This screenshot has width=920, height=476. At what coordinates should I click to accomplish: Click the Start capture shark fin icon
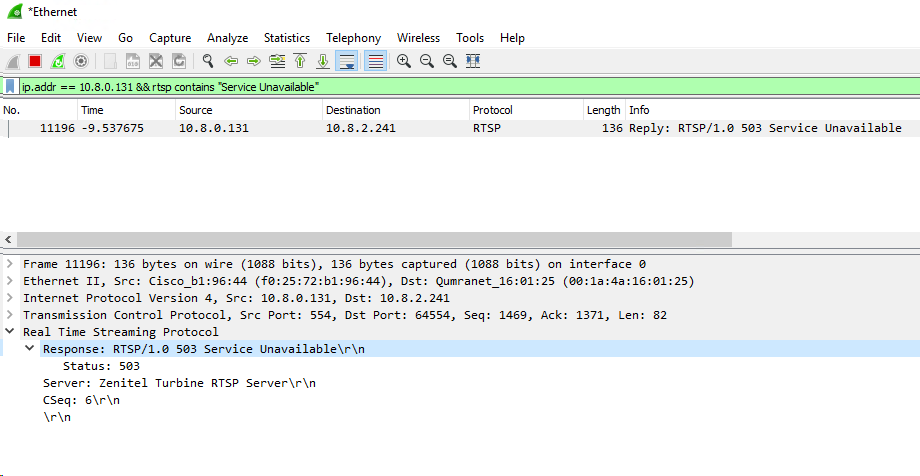[x=13, y=61]
